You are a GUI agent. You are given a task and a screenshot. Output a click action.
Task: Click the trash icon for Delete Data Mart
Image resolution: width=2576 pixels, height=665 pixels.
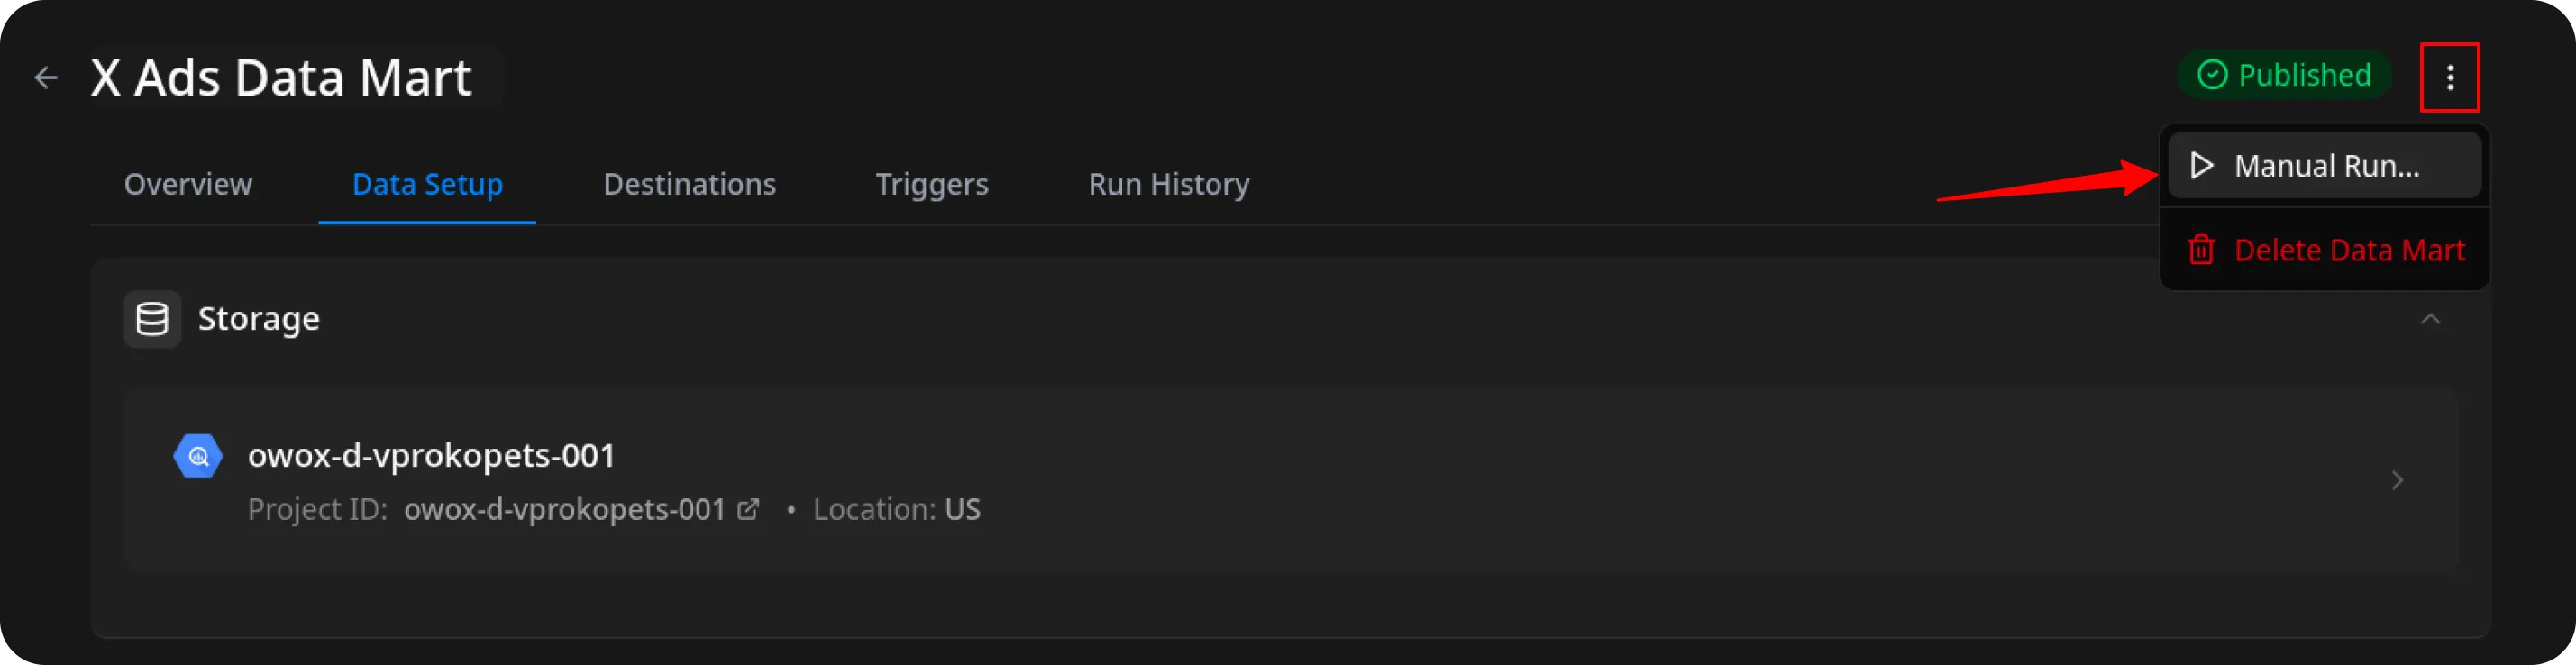(x=2201, y=249)
